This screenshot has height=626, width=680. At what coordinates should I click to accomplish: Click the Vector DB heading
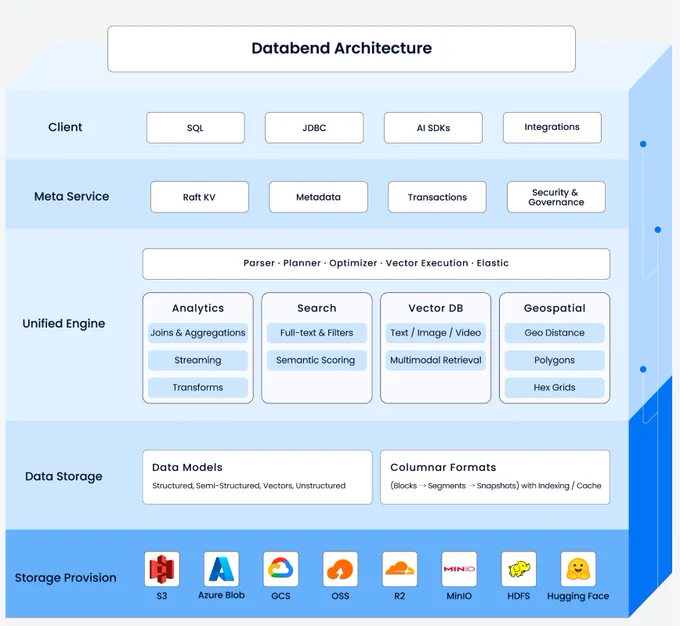tap(435, 308)
